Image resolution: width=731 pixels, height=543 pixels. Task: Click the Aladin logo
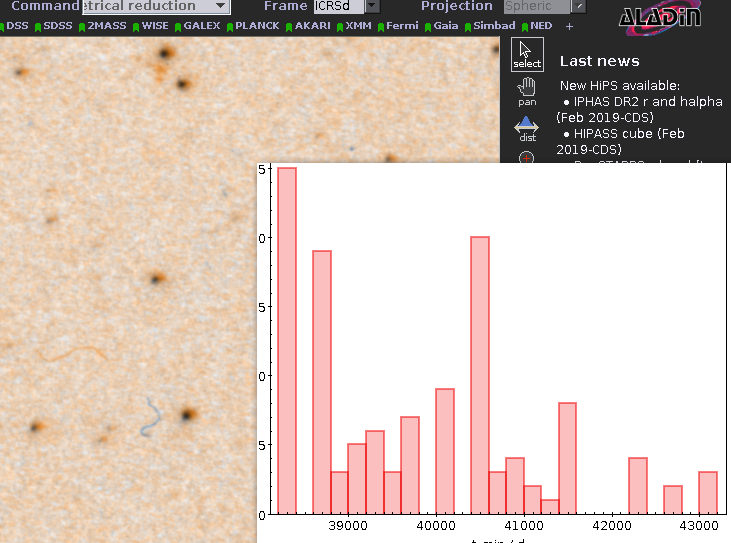pyautogui.click(x=660, y=18)
